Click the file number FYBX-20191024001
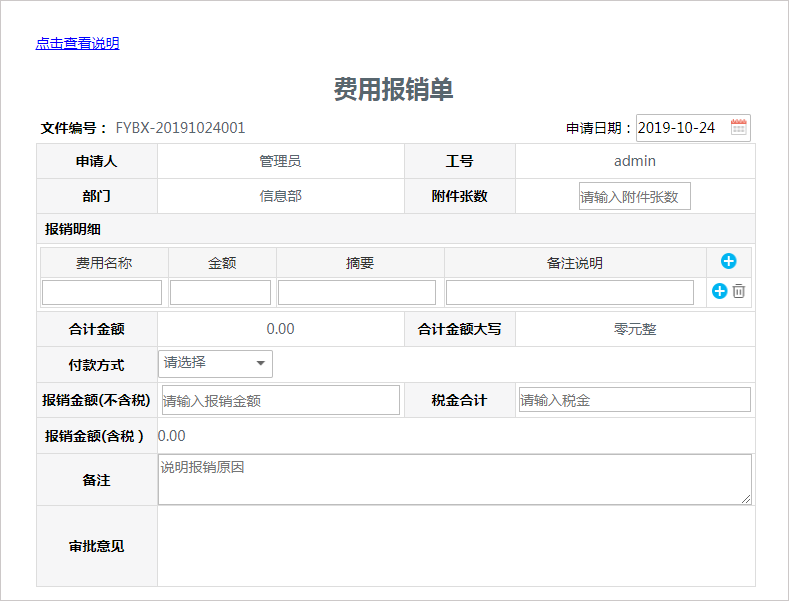Image resolution: width=789 pixels, height=601 pixels. [x=180, y=128]
